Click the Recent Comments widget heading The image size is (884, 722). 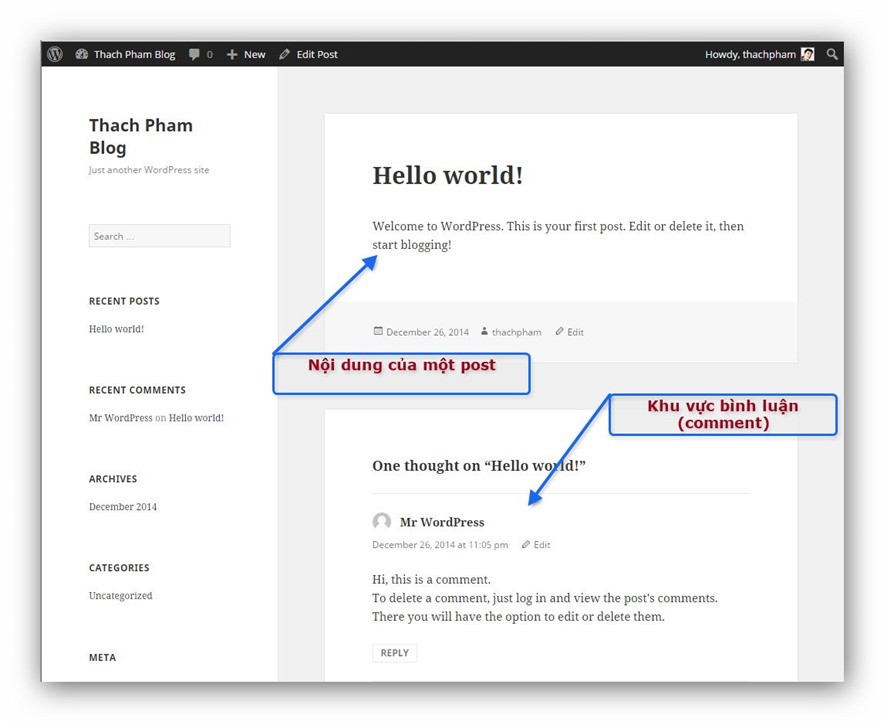pos(137,390)
